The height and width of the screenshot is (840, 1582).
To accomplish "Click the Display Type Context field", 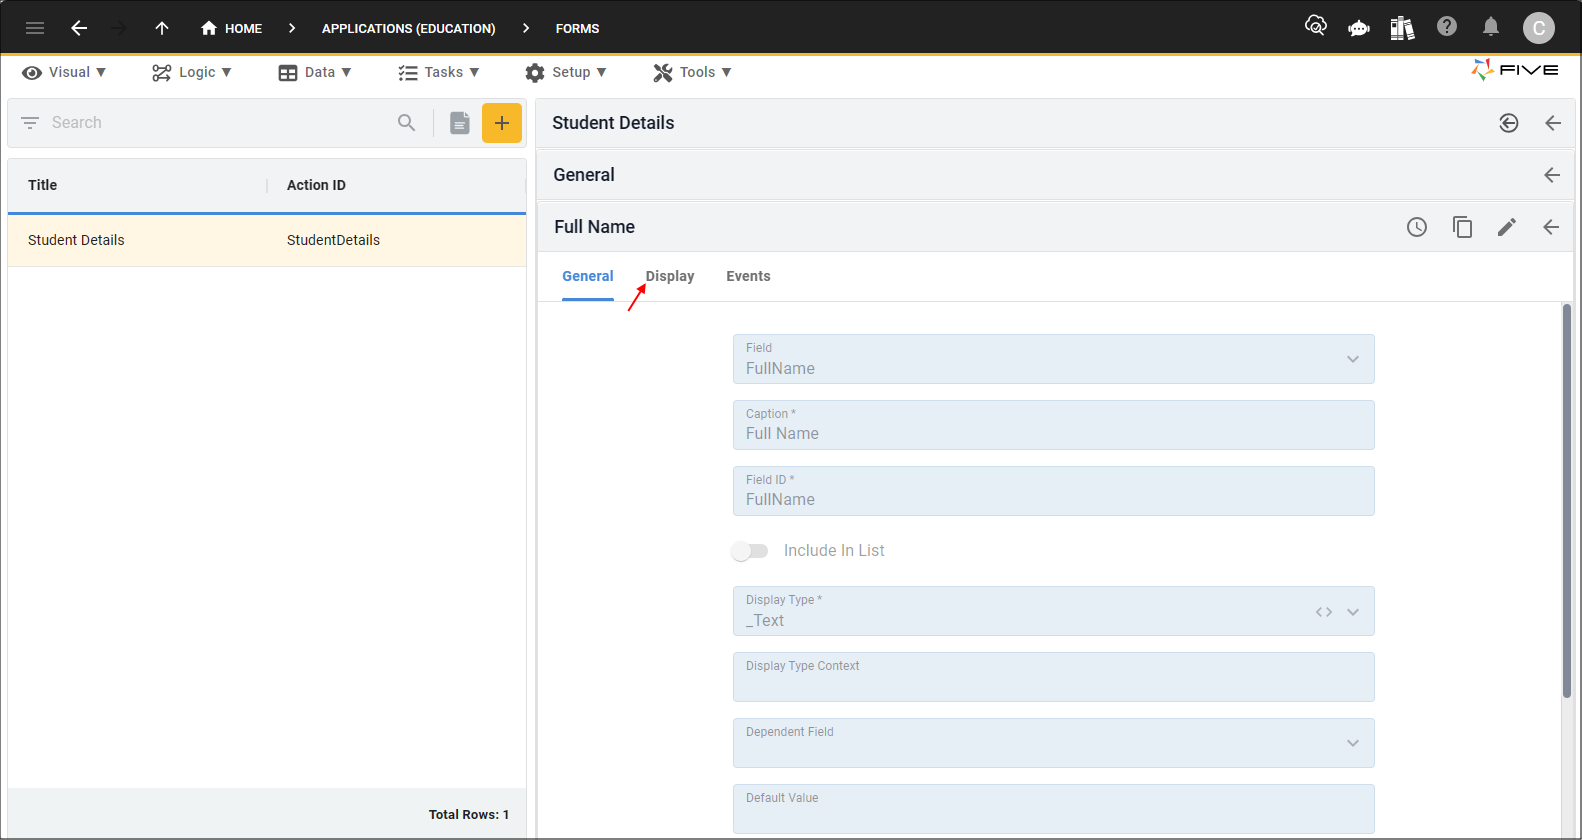I will (x=1053, y=677).
